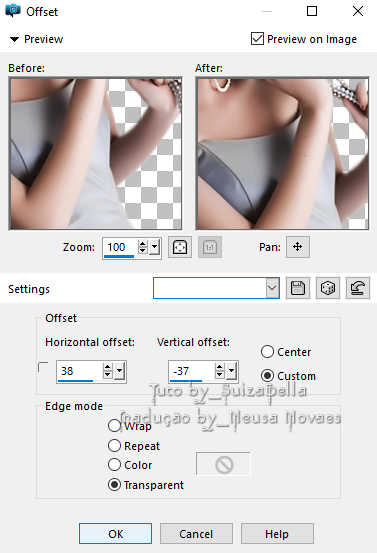The width and height of the screenshot is (377, 553).
Task: Close the Offset dialog window
Action: tap(358, 11)
